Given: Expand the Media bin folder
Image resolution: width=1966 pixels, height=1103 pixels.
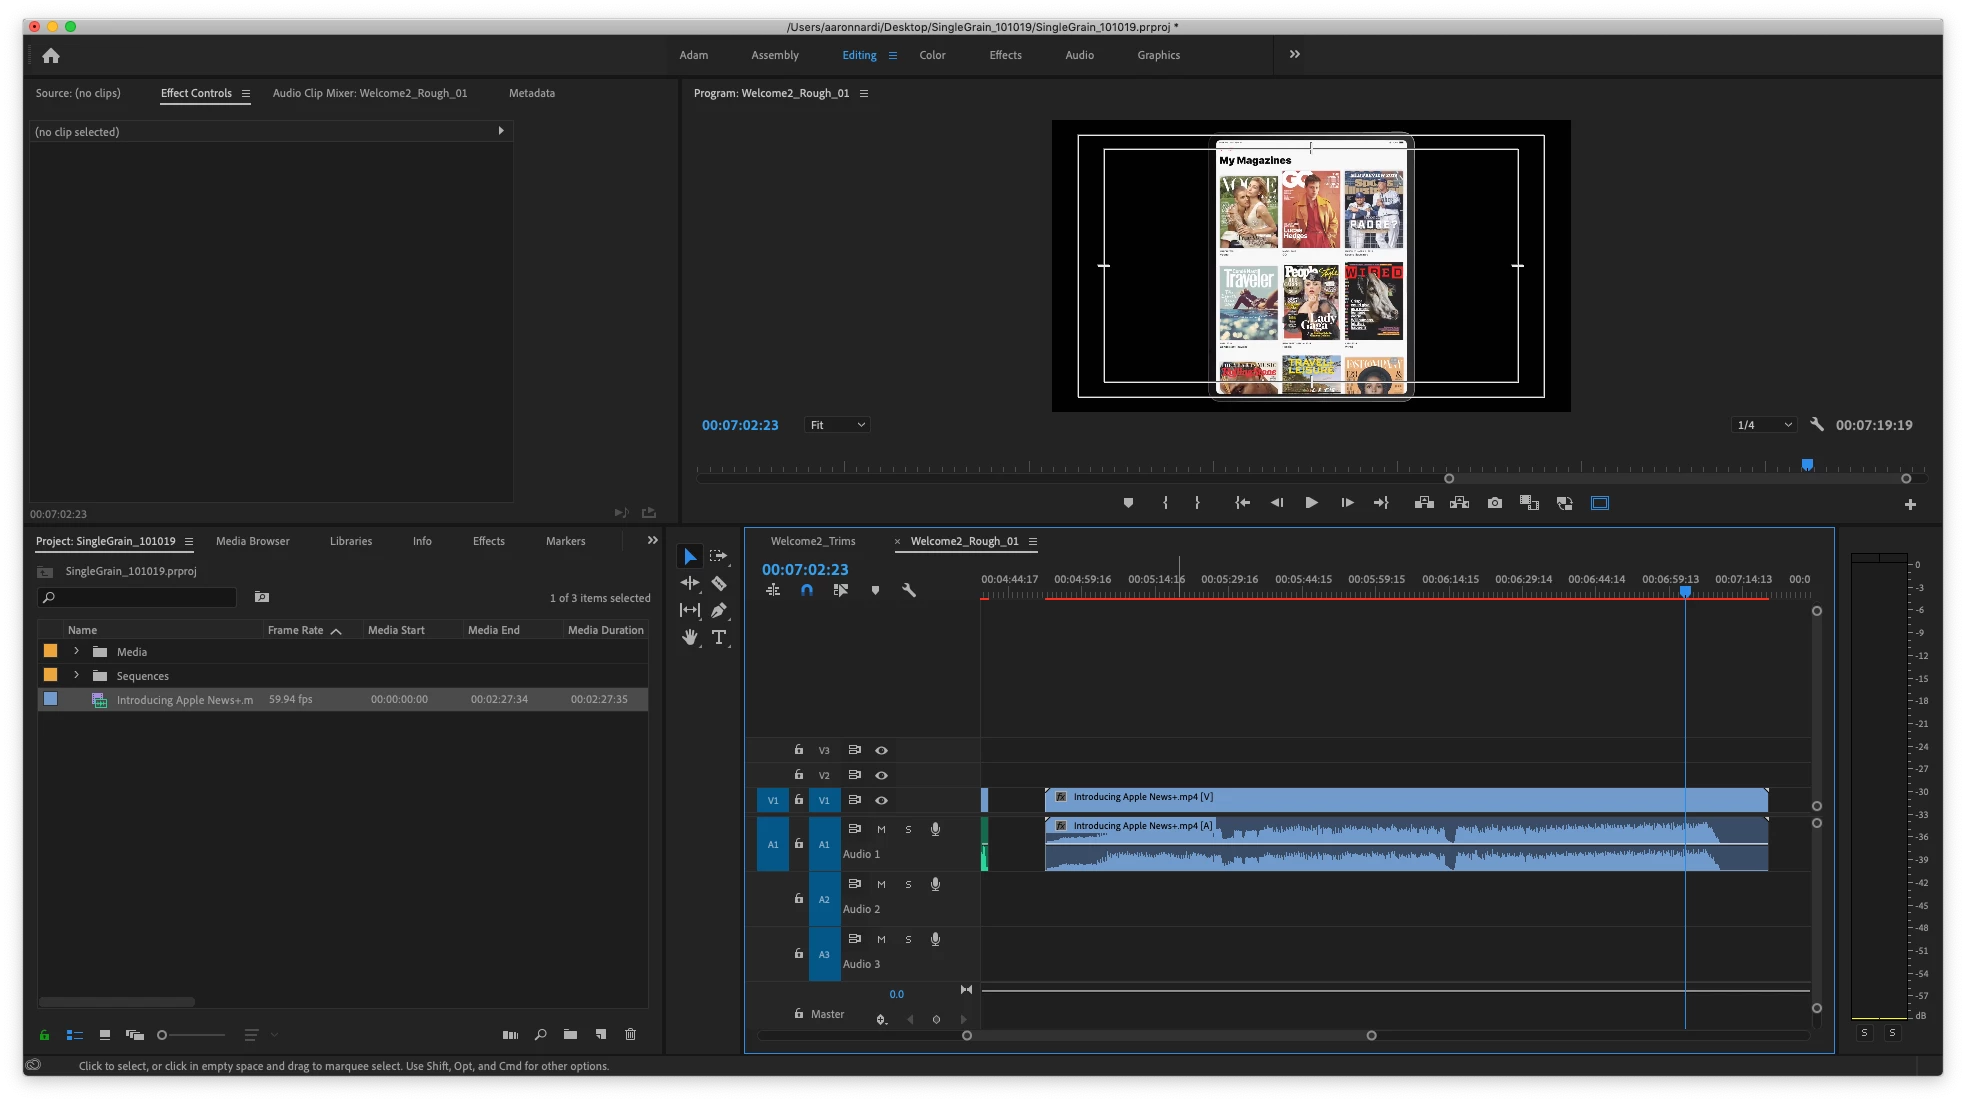Looking at the screenshot, I should [76, 651].
